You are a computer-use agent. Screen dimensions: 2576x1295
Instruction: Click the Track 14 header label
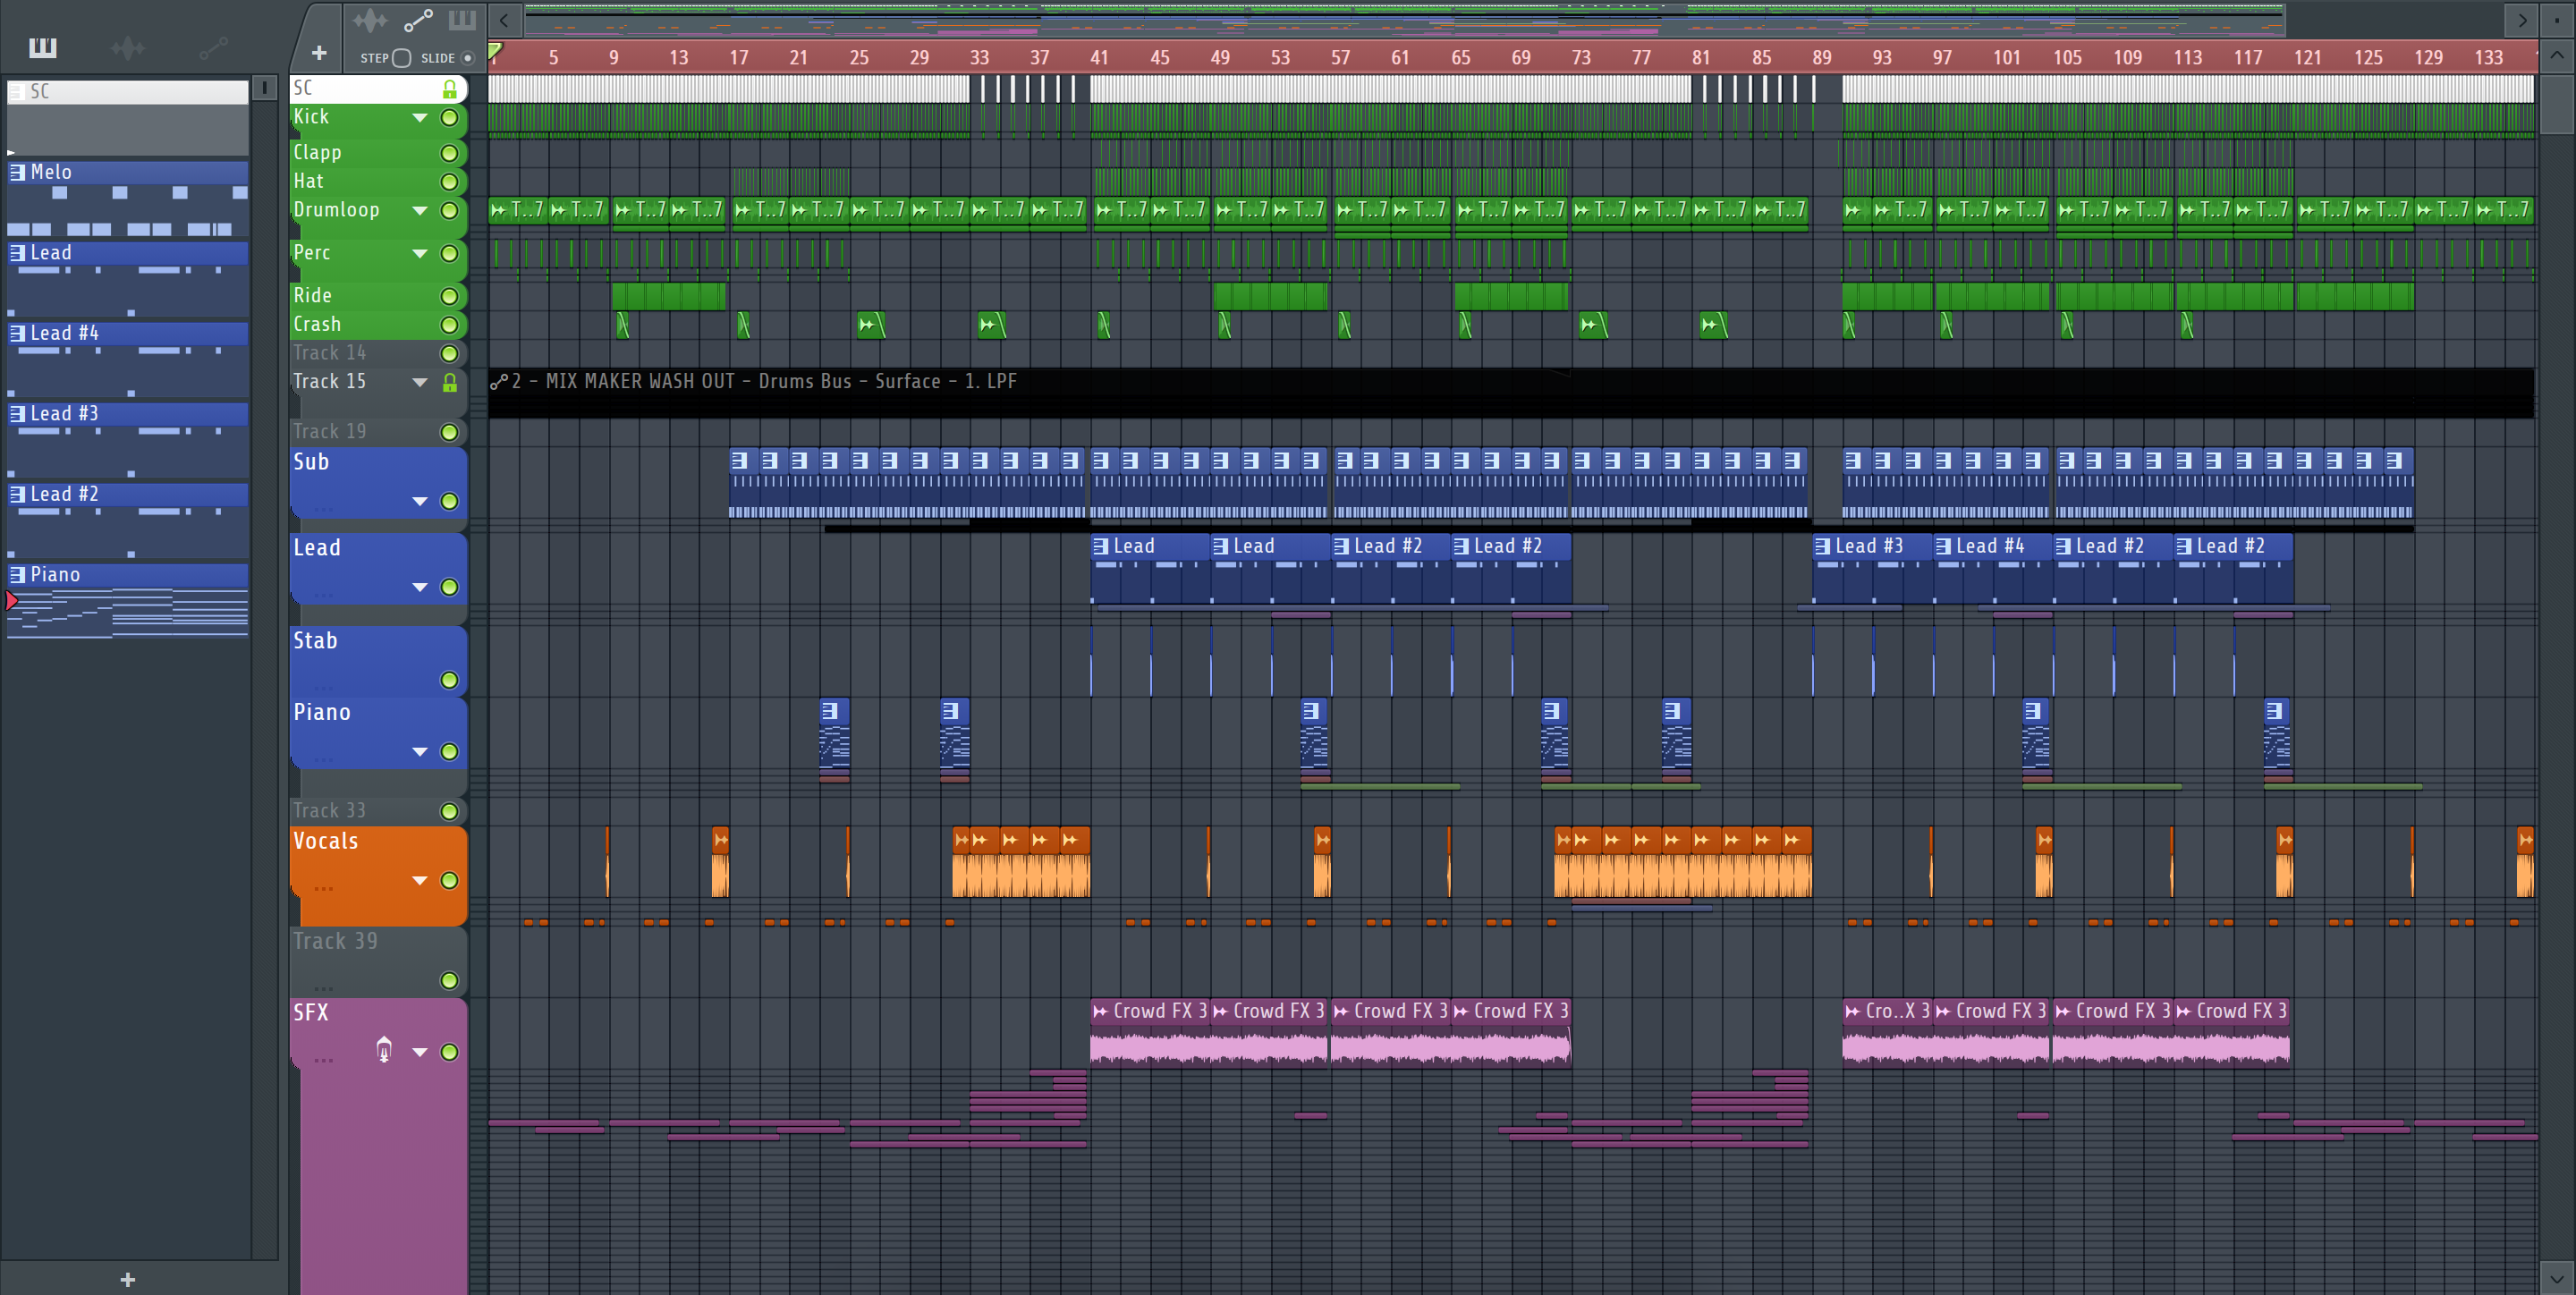point(330,353)
